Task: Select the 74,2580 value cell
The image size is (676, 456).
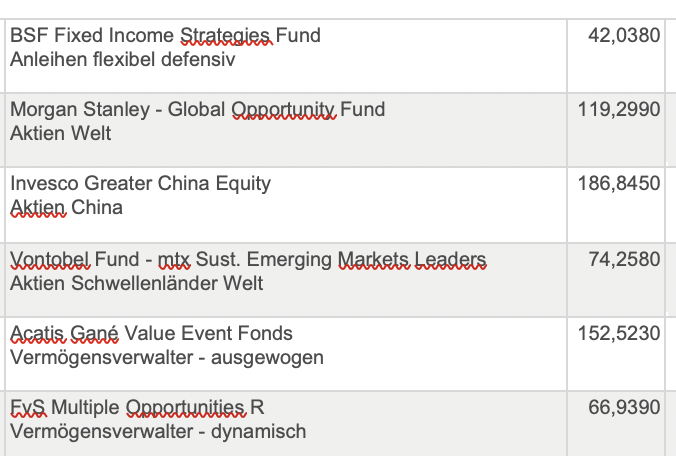Action: pos(624,260)
